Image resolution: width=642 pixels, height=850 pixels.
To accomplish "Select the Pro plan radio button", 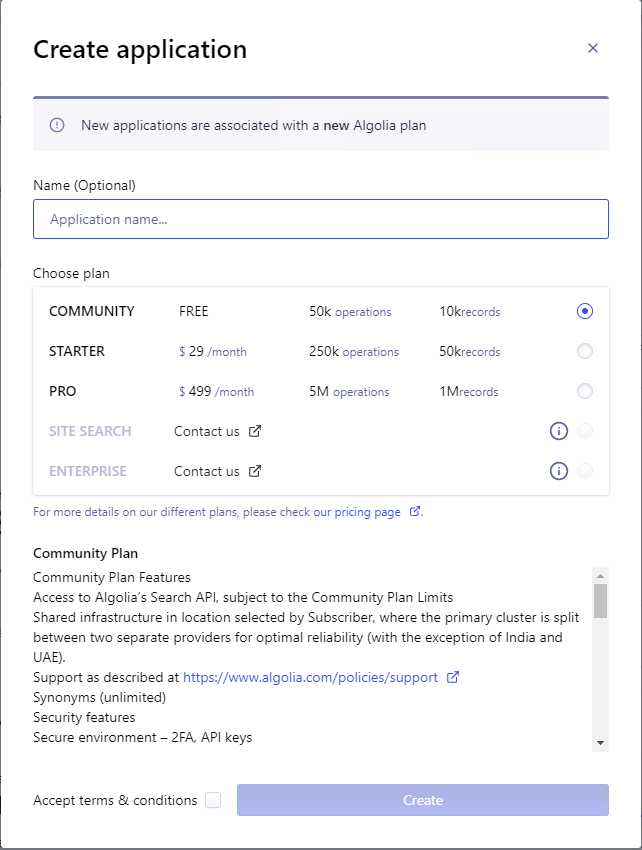I will click(585, 391).
